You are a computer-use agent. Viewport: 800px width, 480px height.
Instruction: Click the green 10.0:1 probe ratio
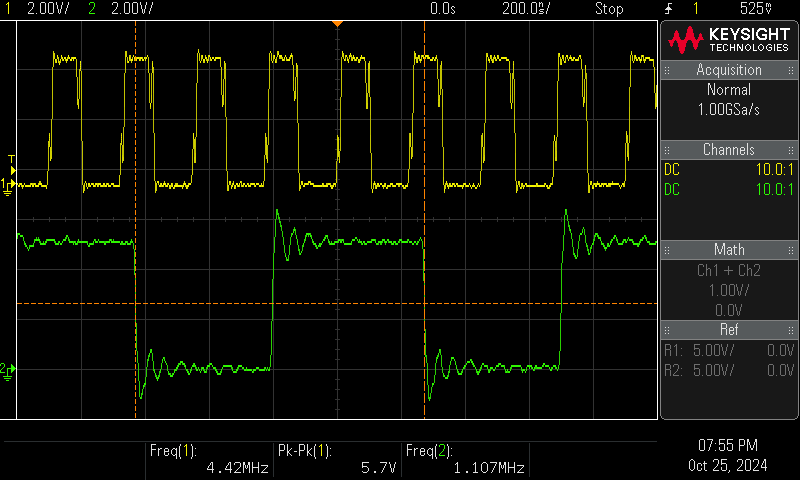pos(774,189)
